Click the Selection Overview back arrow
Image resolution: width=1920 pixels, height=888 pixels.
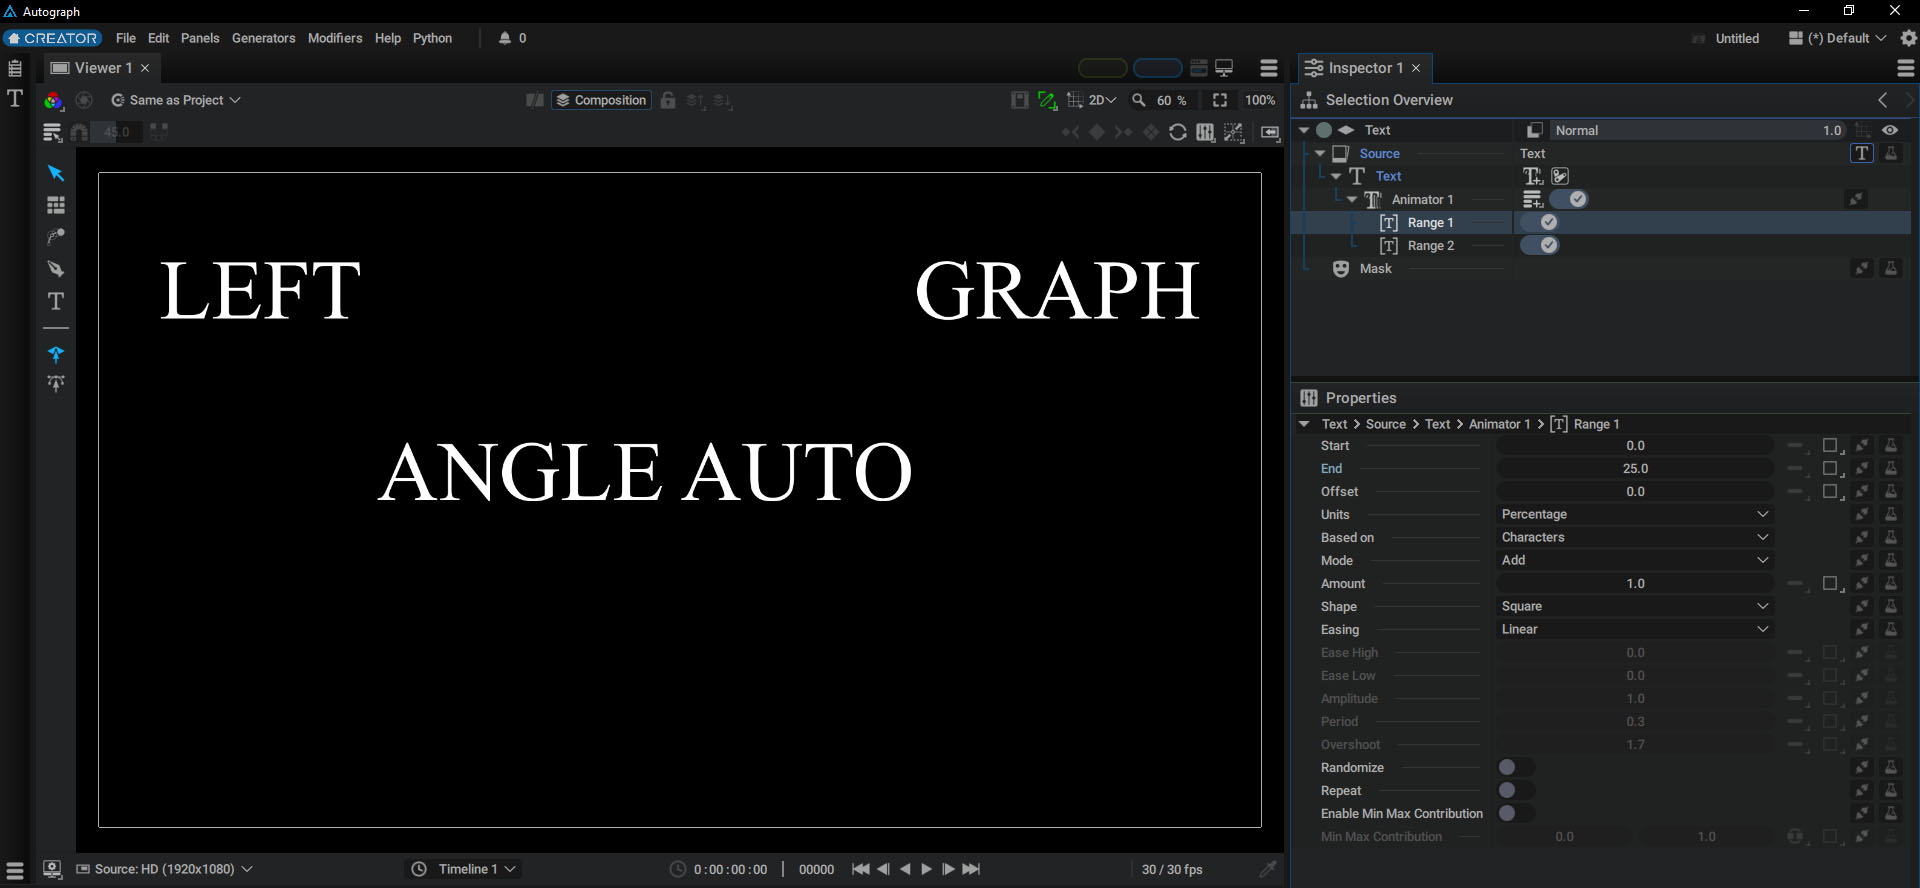[1883, 100]
